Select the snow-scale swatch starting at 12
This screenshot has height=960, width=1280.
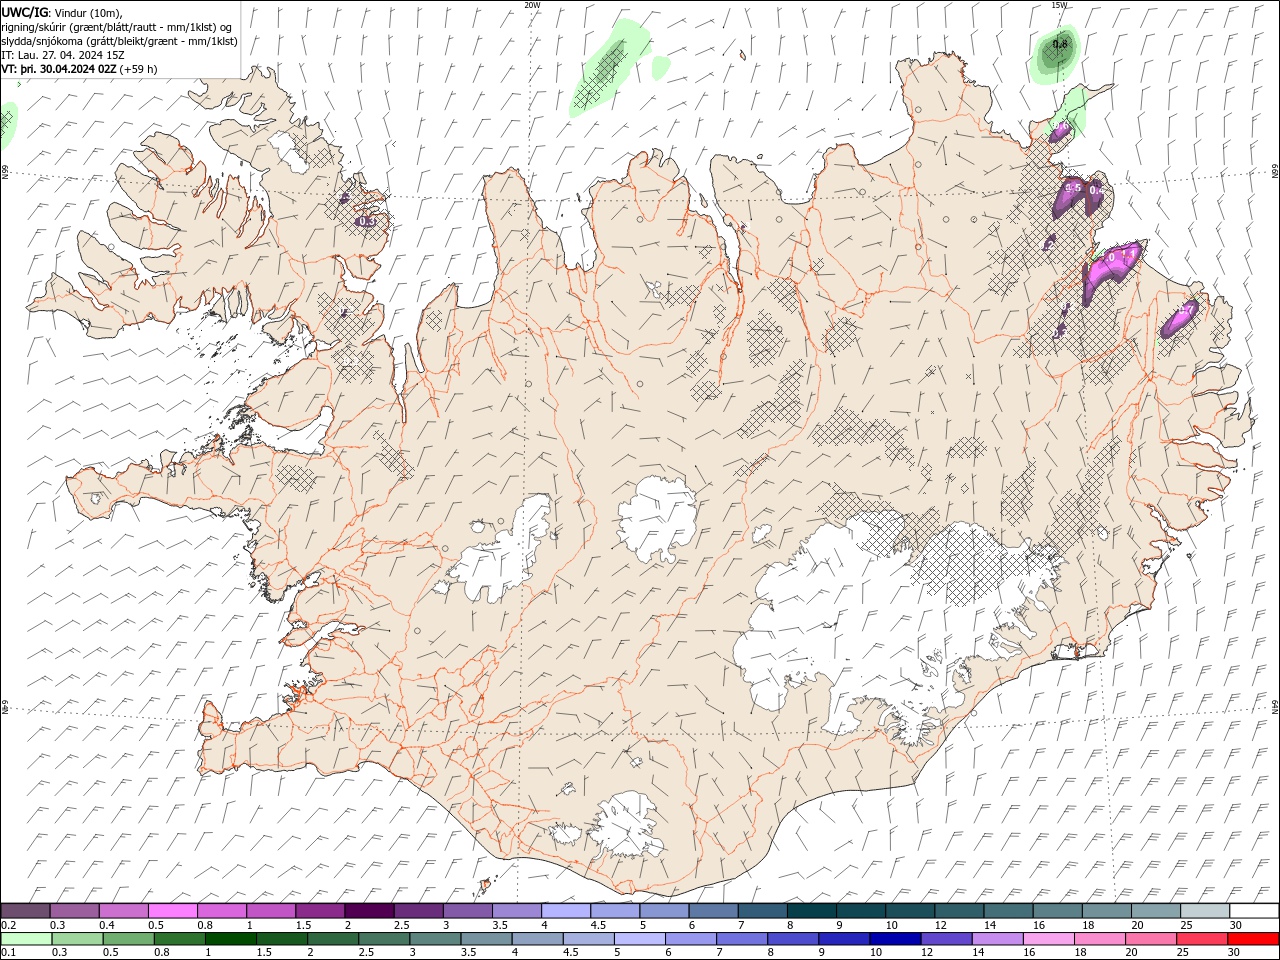pyautogui.click(x=959, y=911)
